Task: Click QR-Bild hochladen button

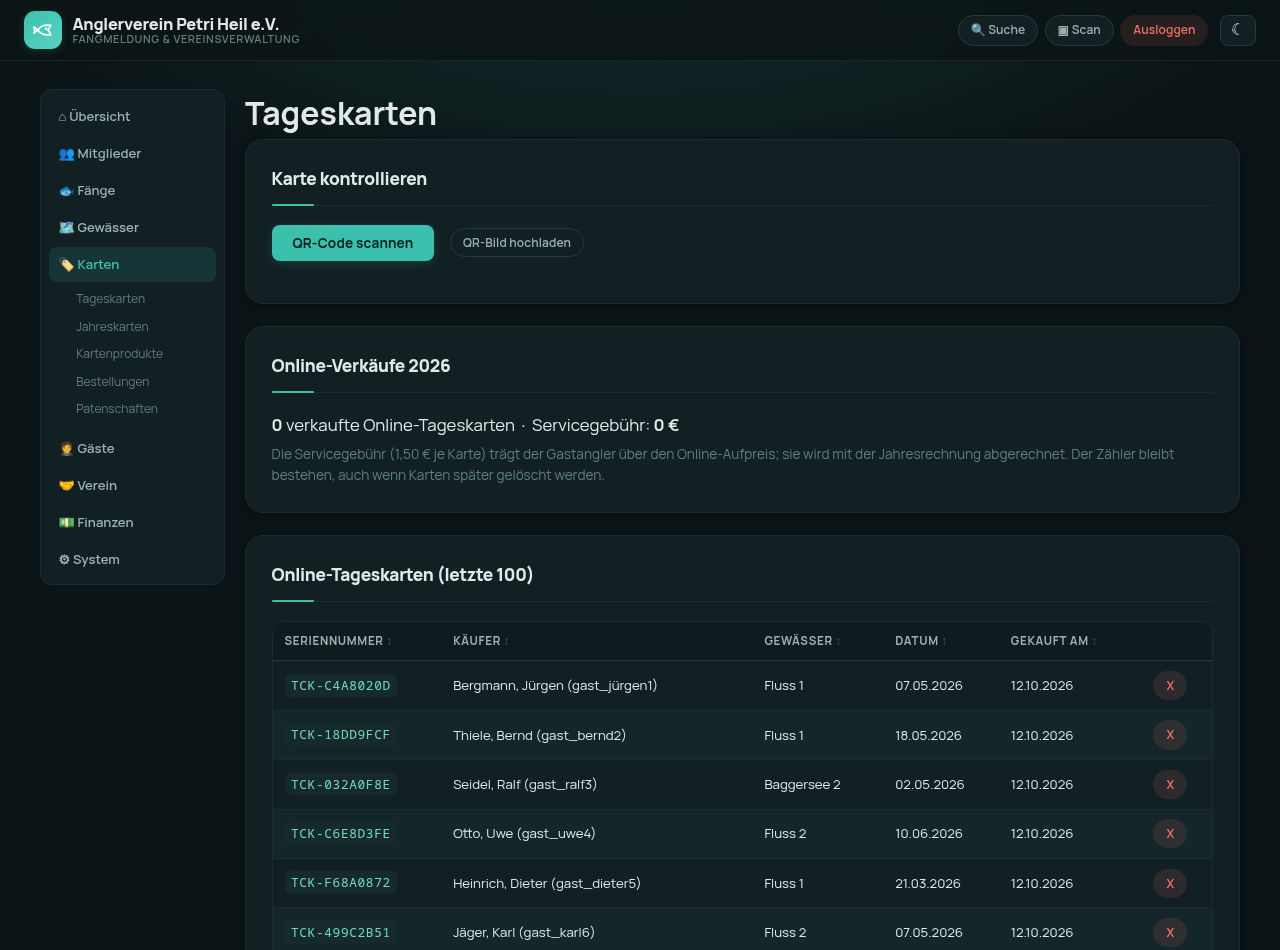Action: coord(516,243)
